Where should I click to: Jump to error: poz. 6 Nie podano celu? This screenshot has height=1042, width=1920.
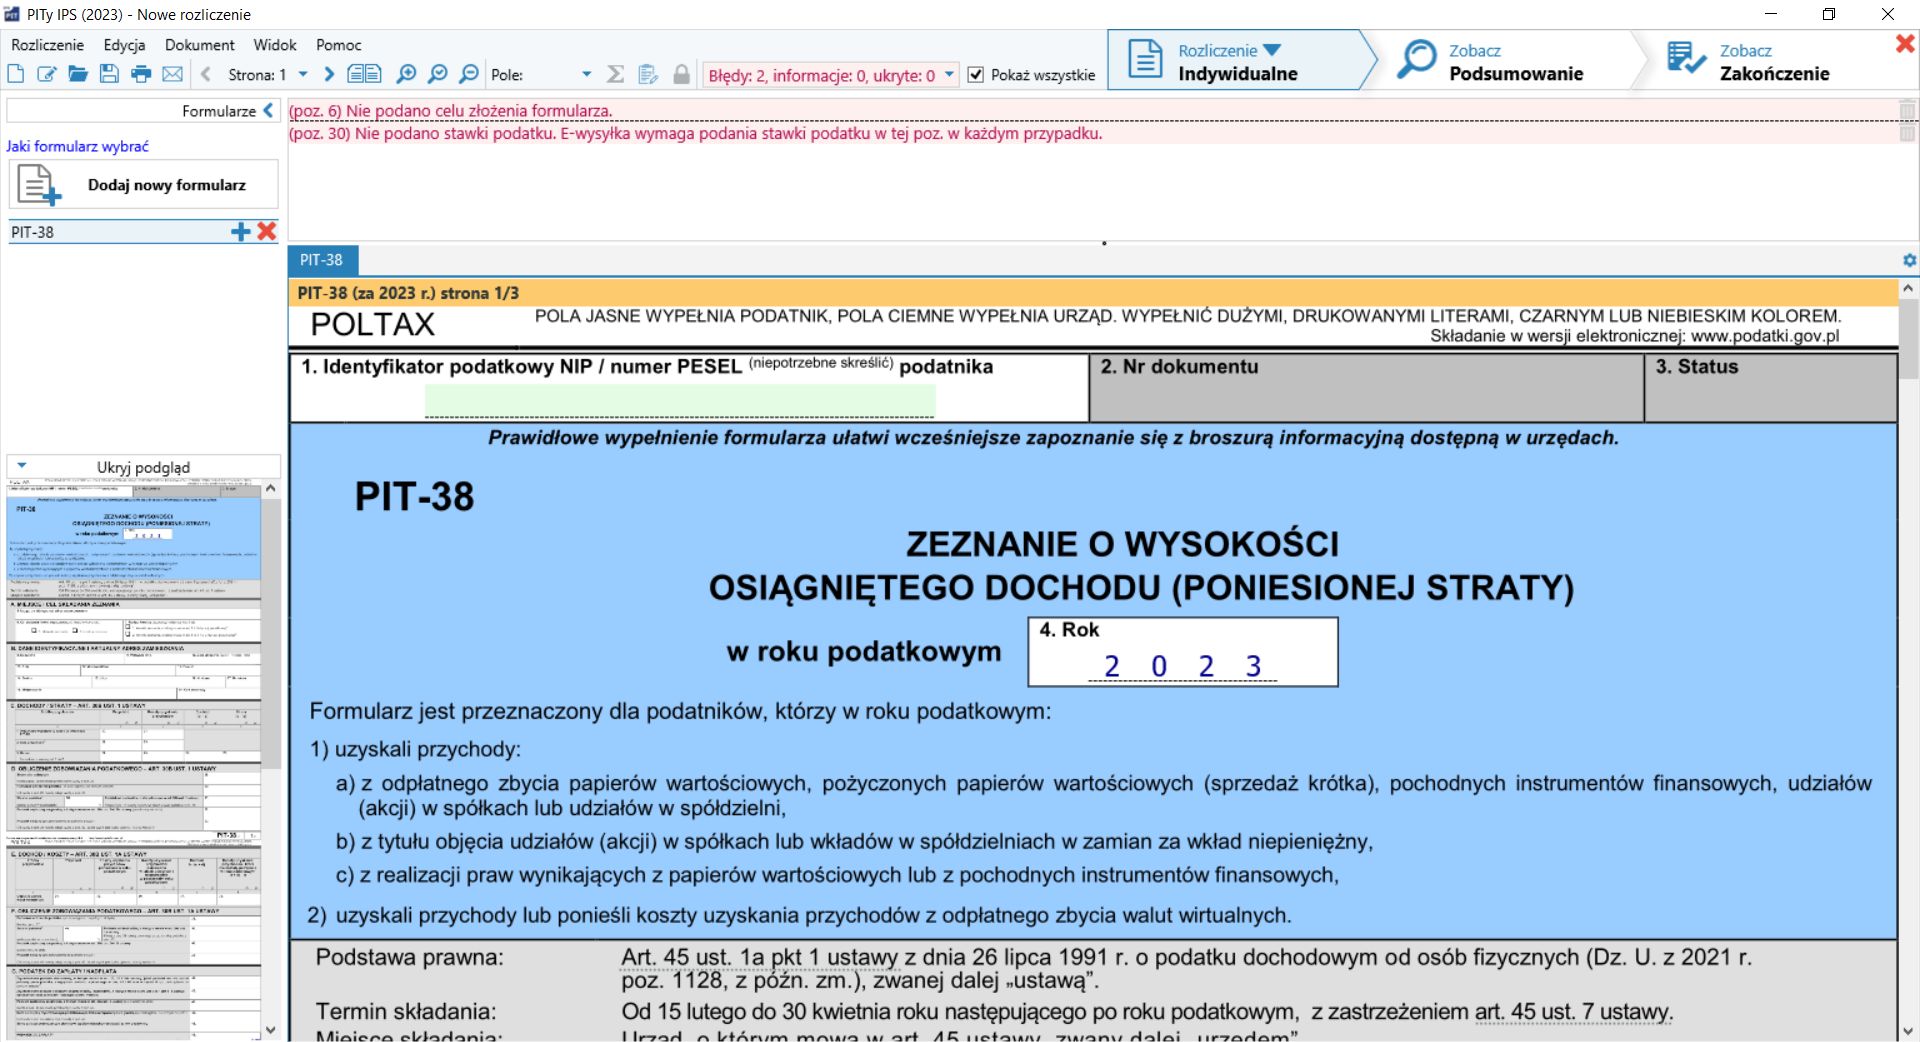451,111
